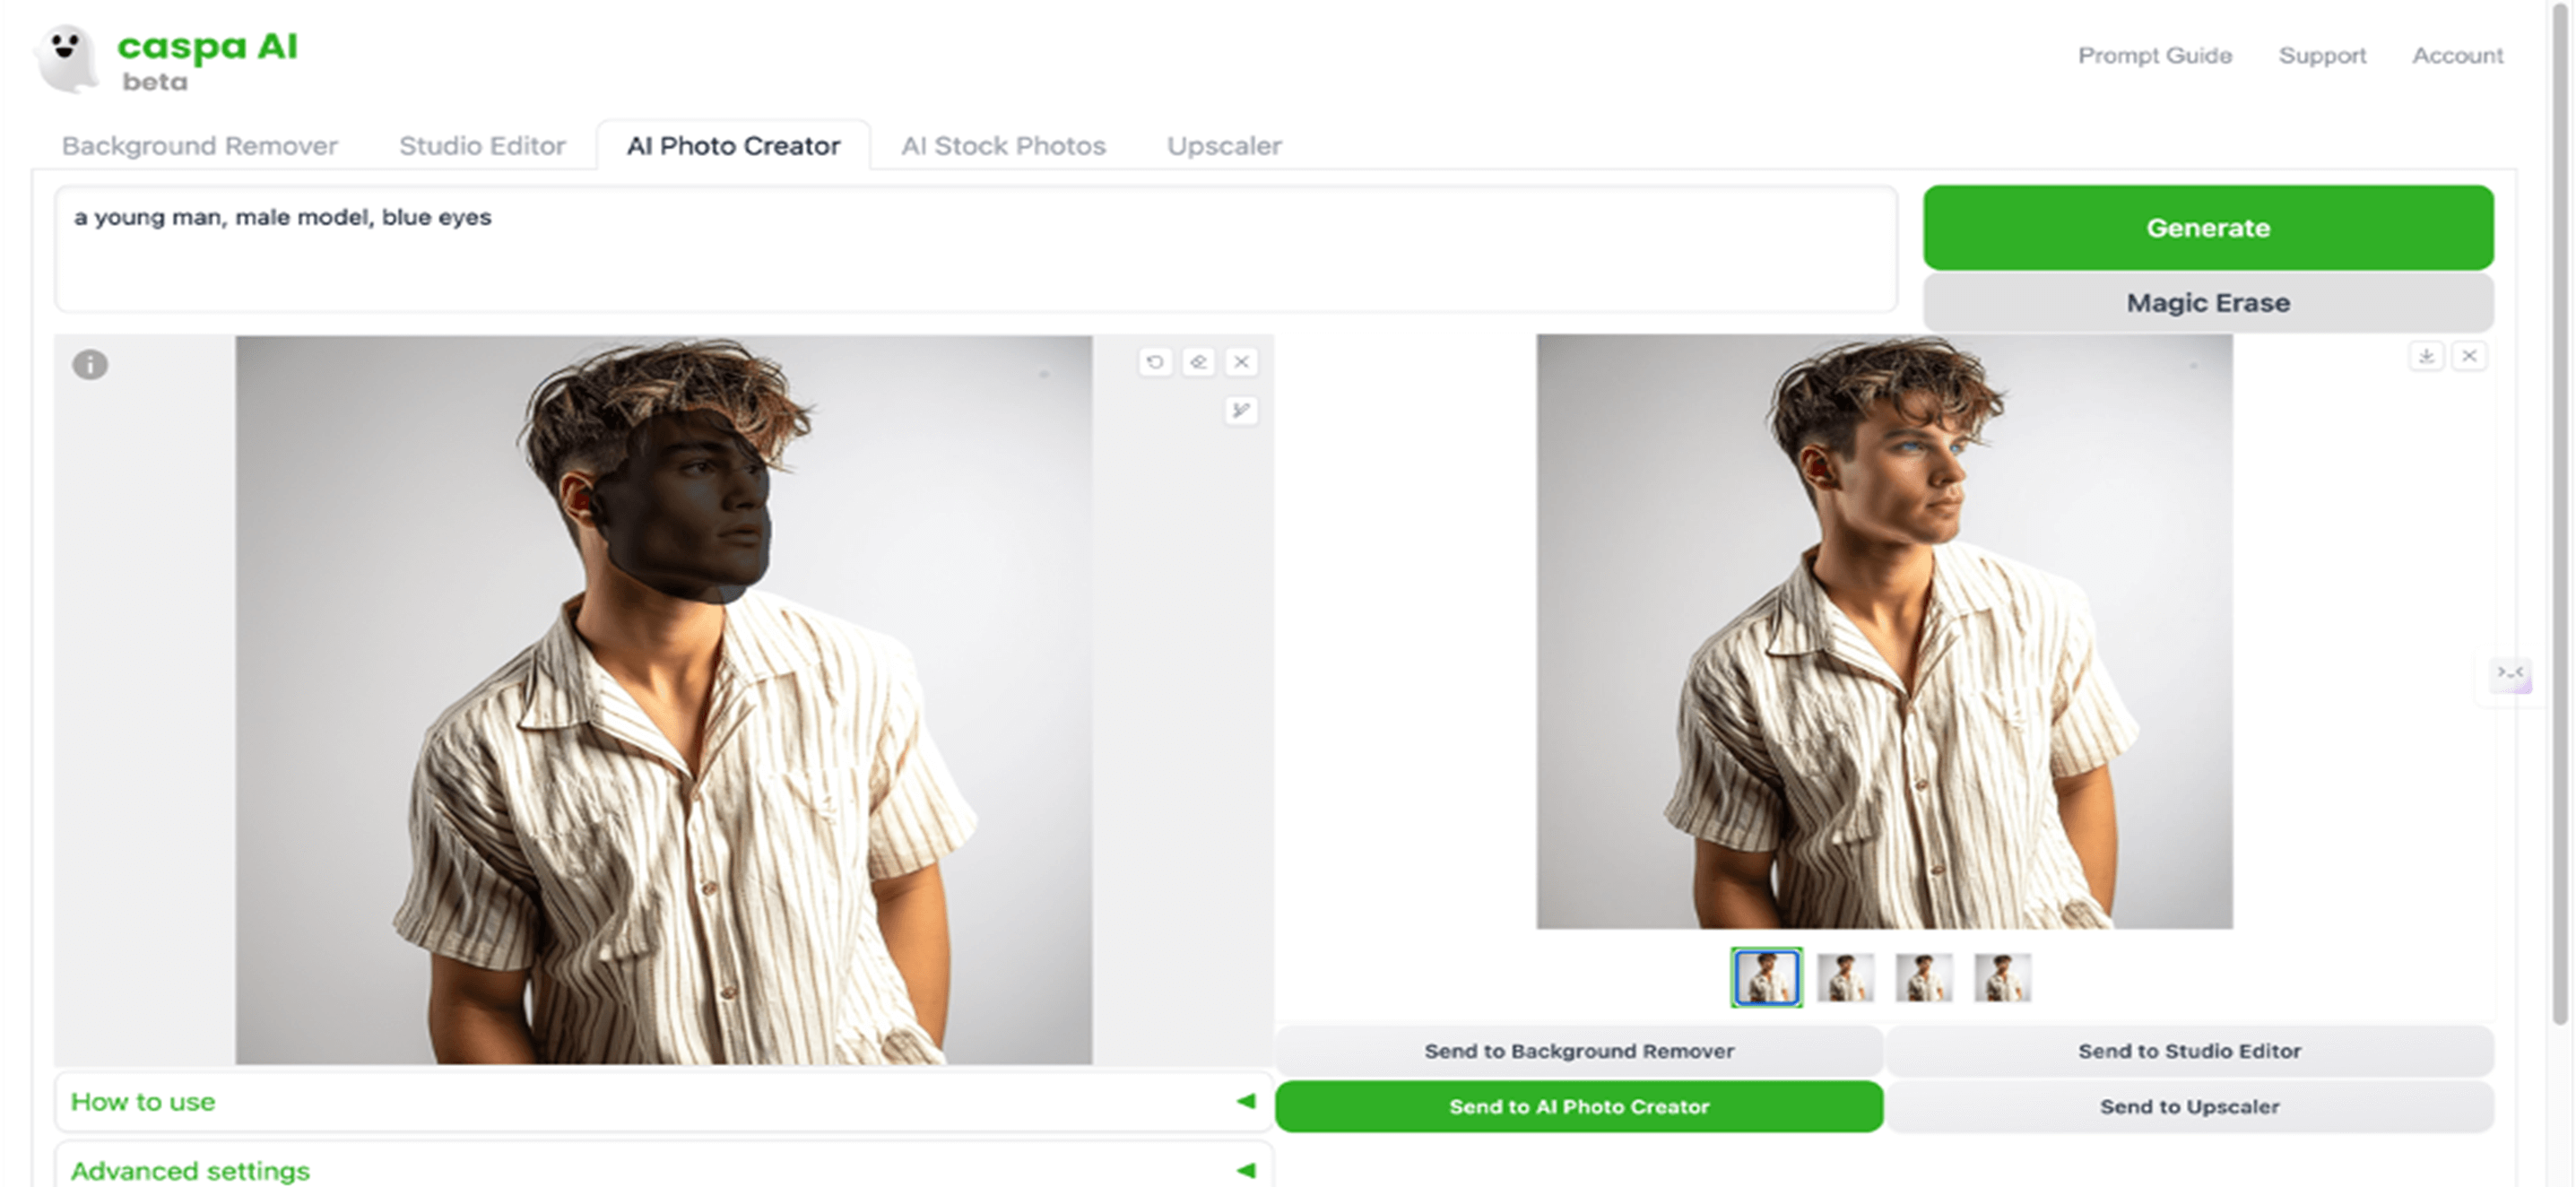Click the close icon on left image
This screenshot has width=2576, height=1187.
point(1244,361)
